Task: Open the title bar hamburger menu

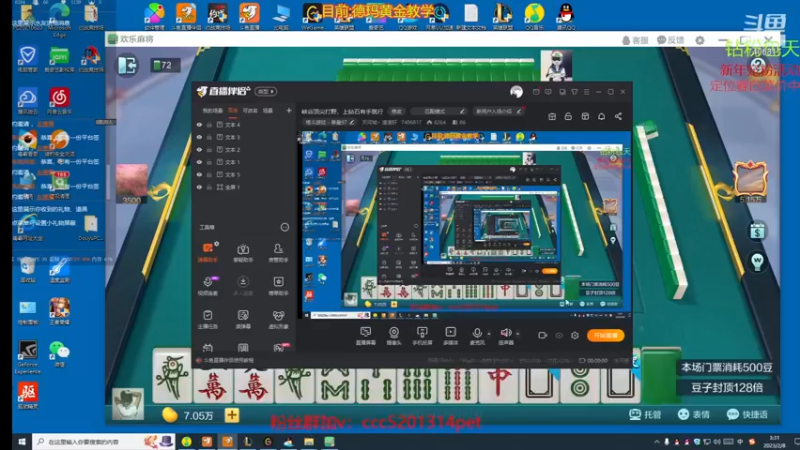Action: coord(587,92)
